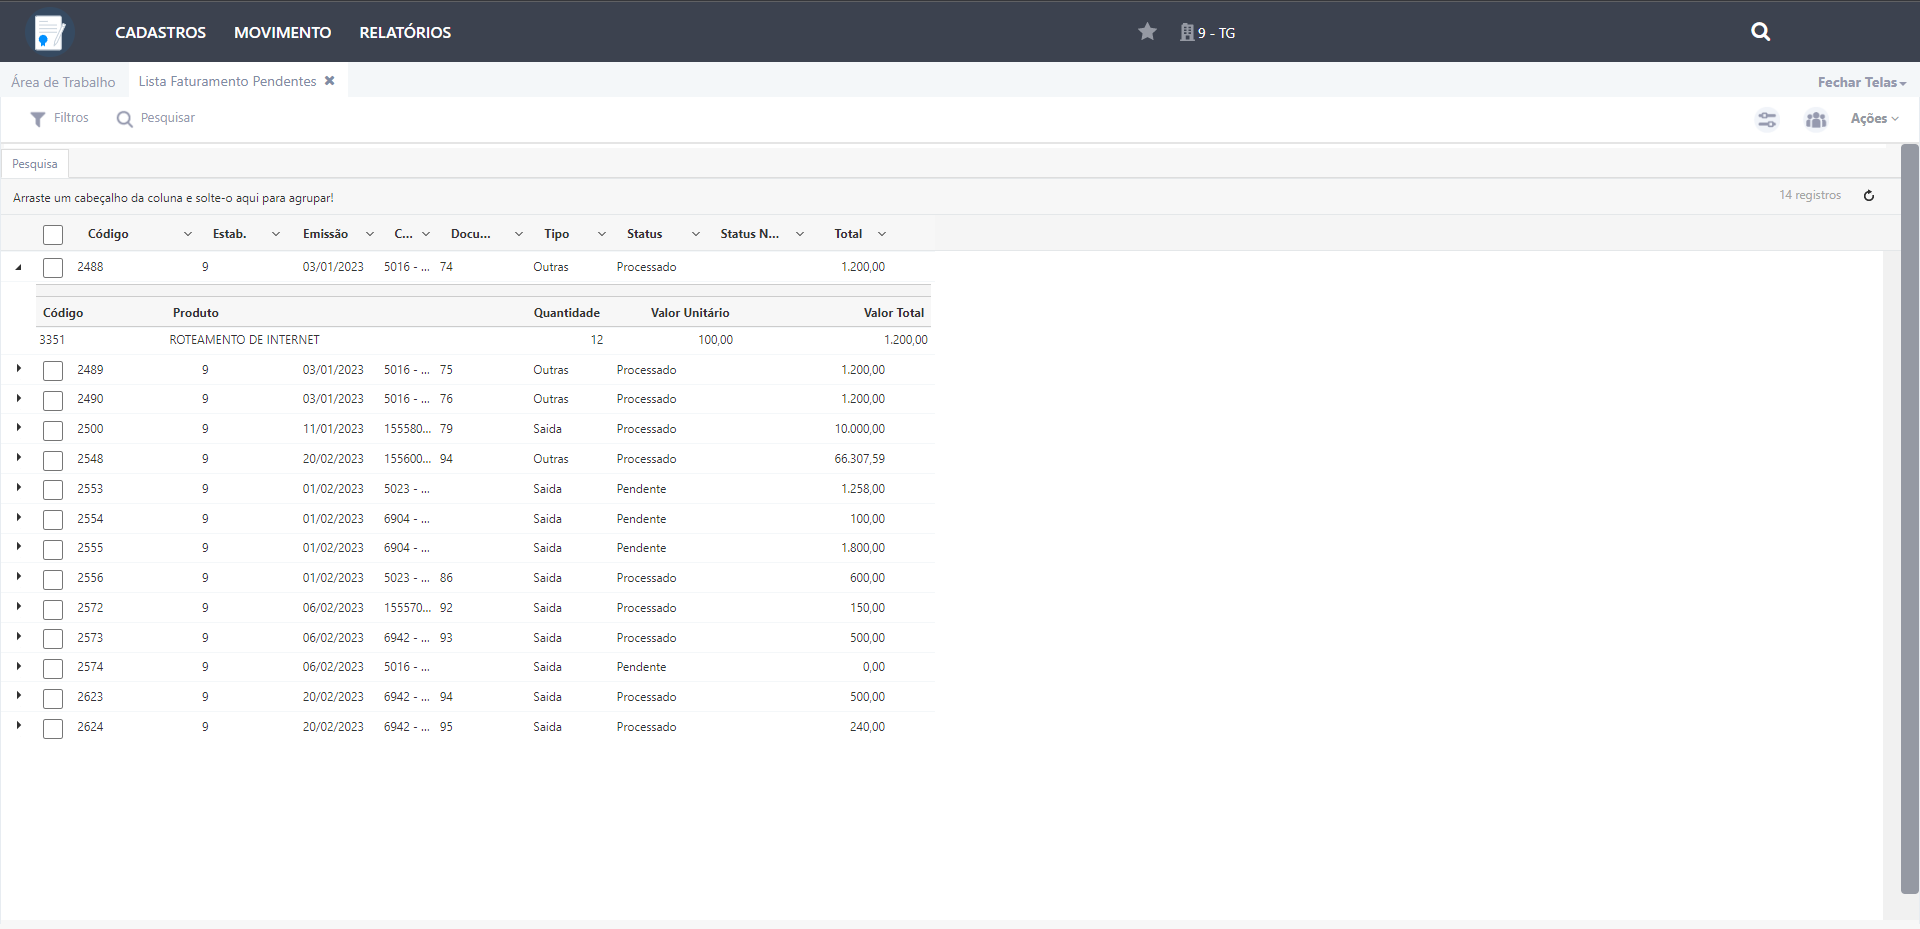Click the total 66.307,59 cell

(859, 459)
